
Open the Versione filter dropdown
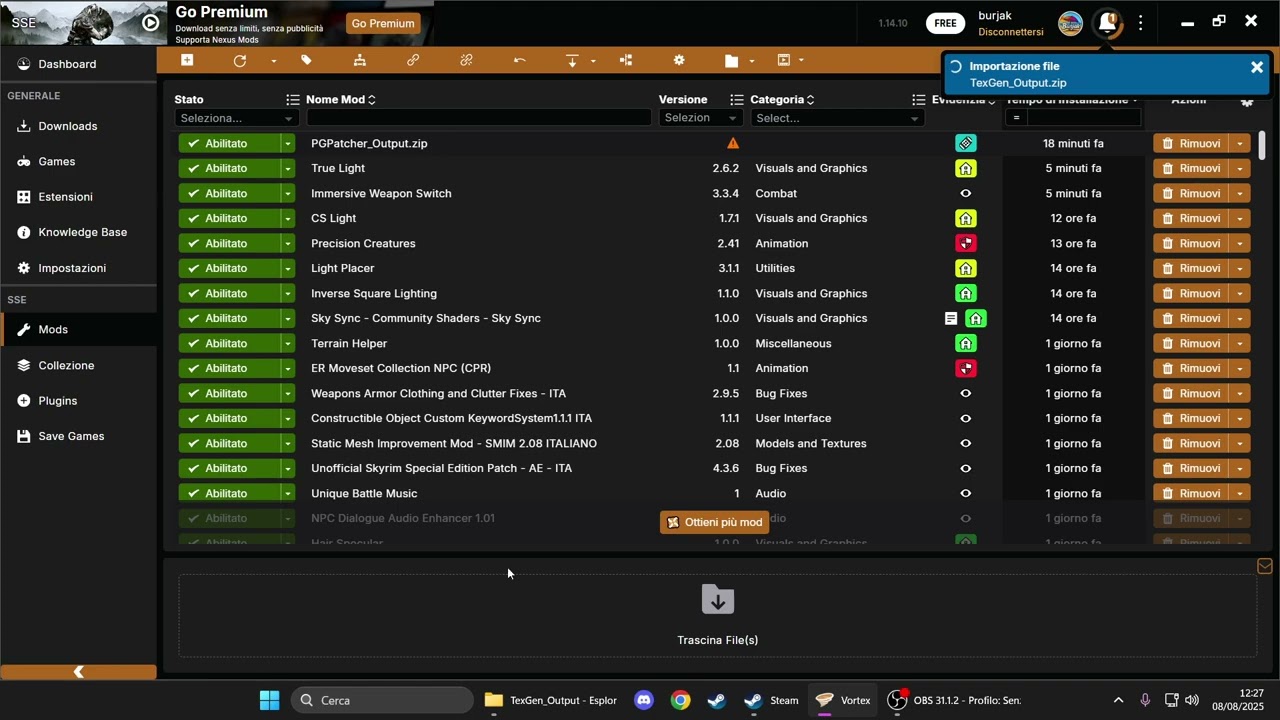tap(700, 118)
